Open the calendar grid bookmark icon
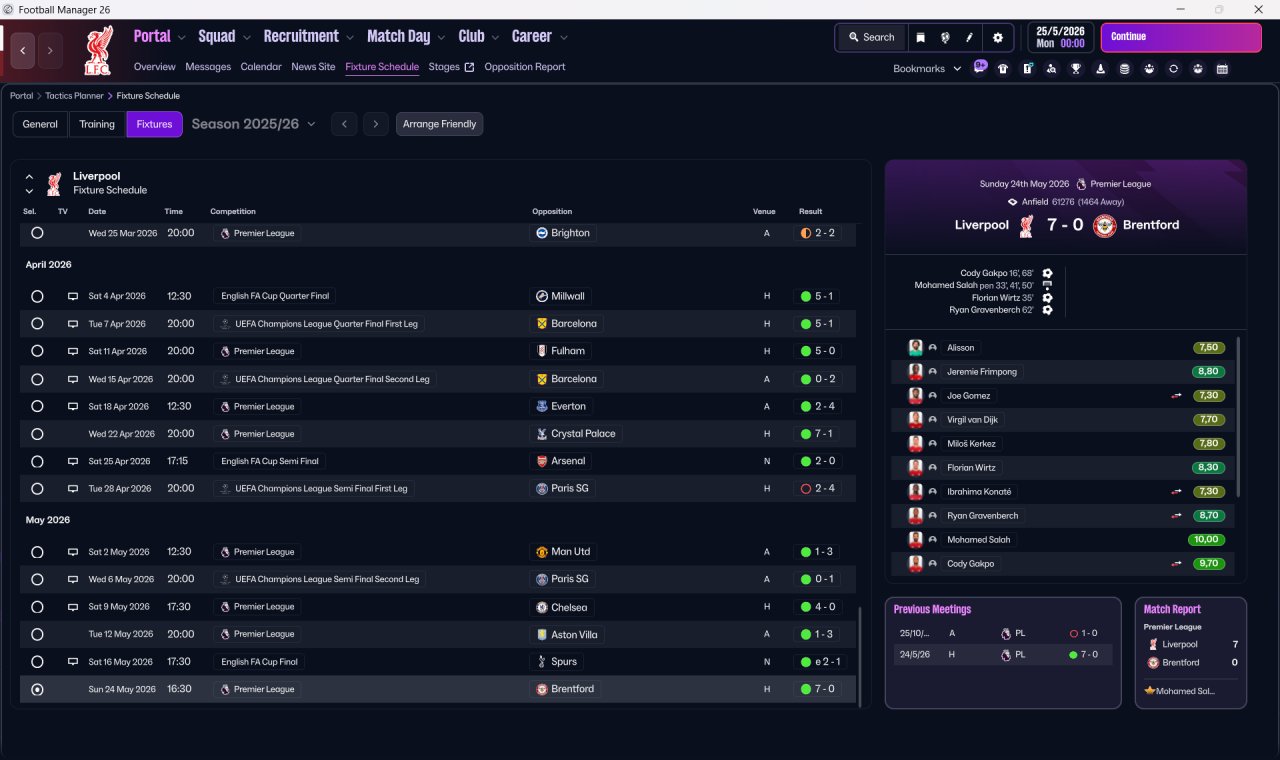 pyautogui.click(x=1222, y=69)
